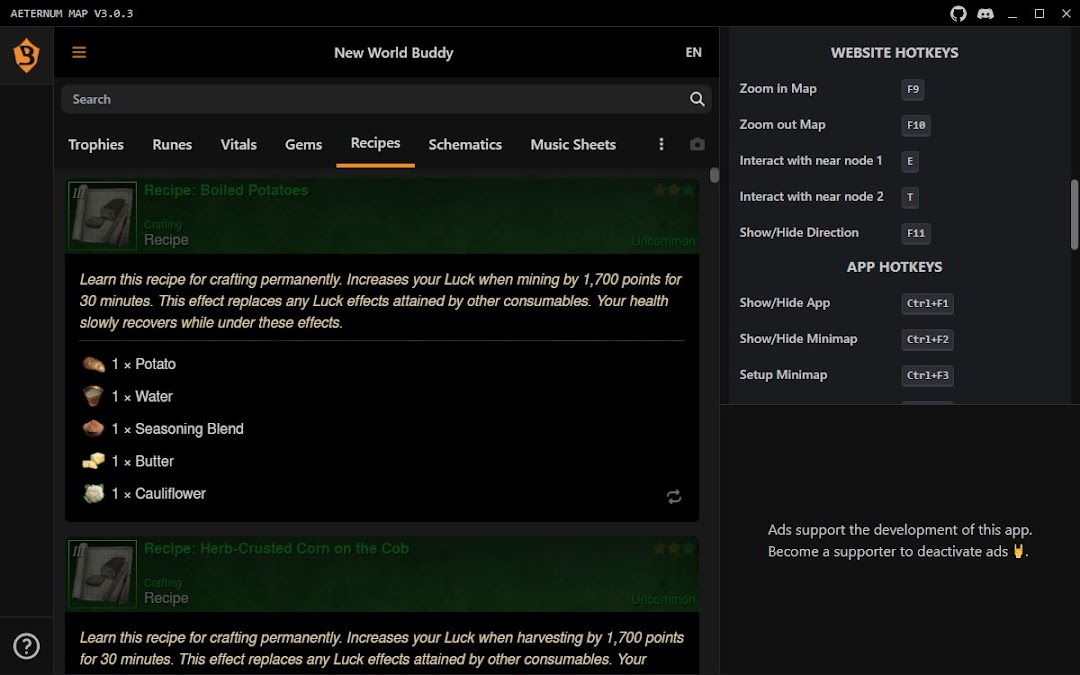Select the Gems tab
Image resolution: width=1080 pixels, height=675 pixels.
pos(303,145)
